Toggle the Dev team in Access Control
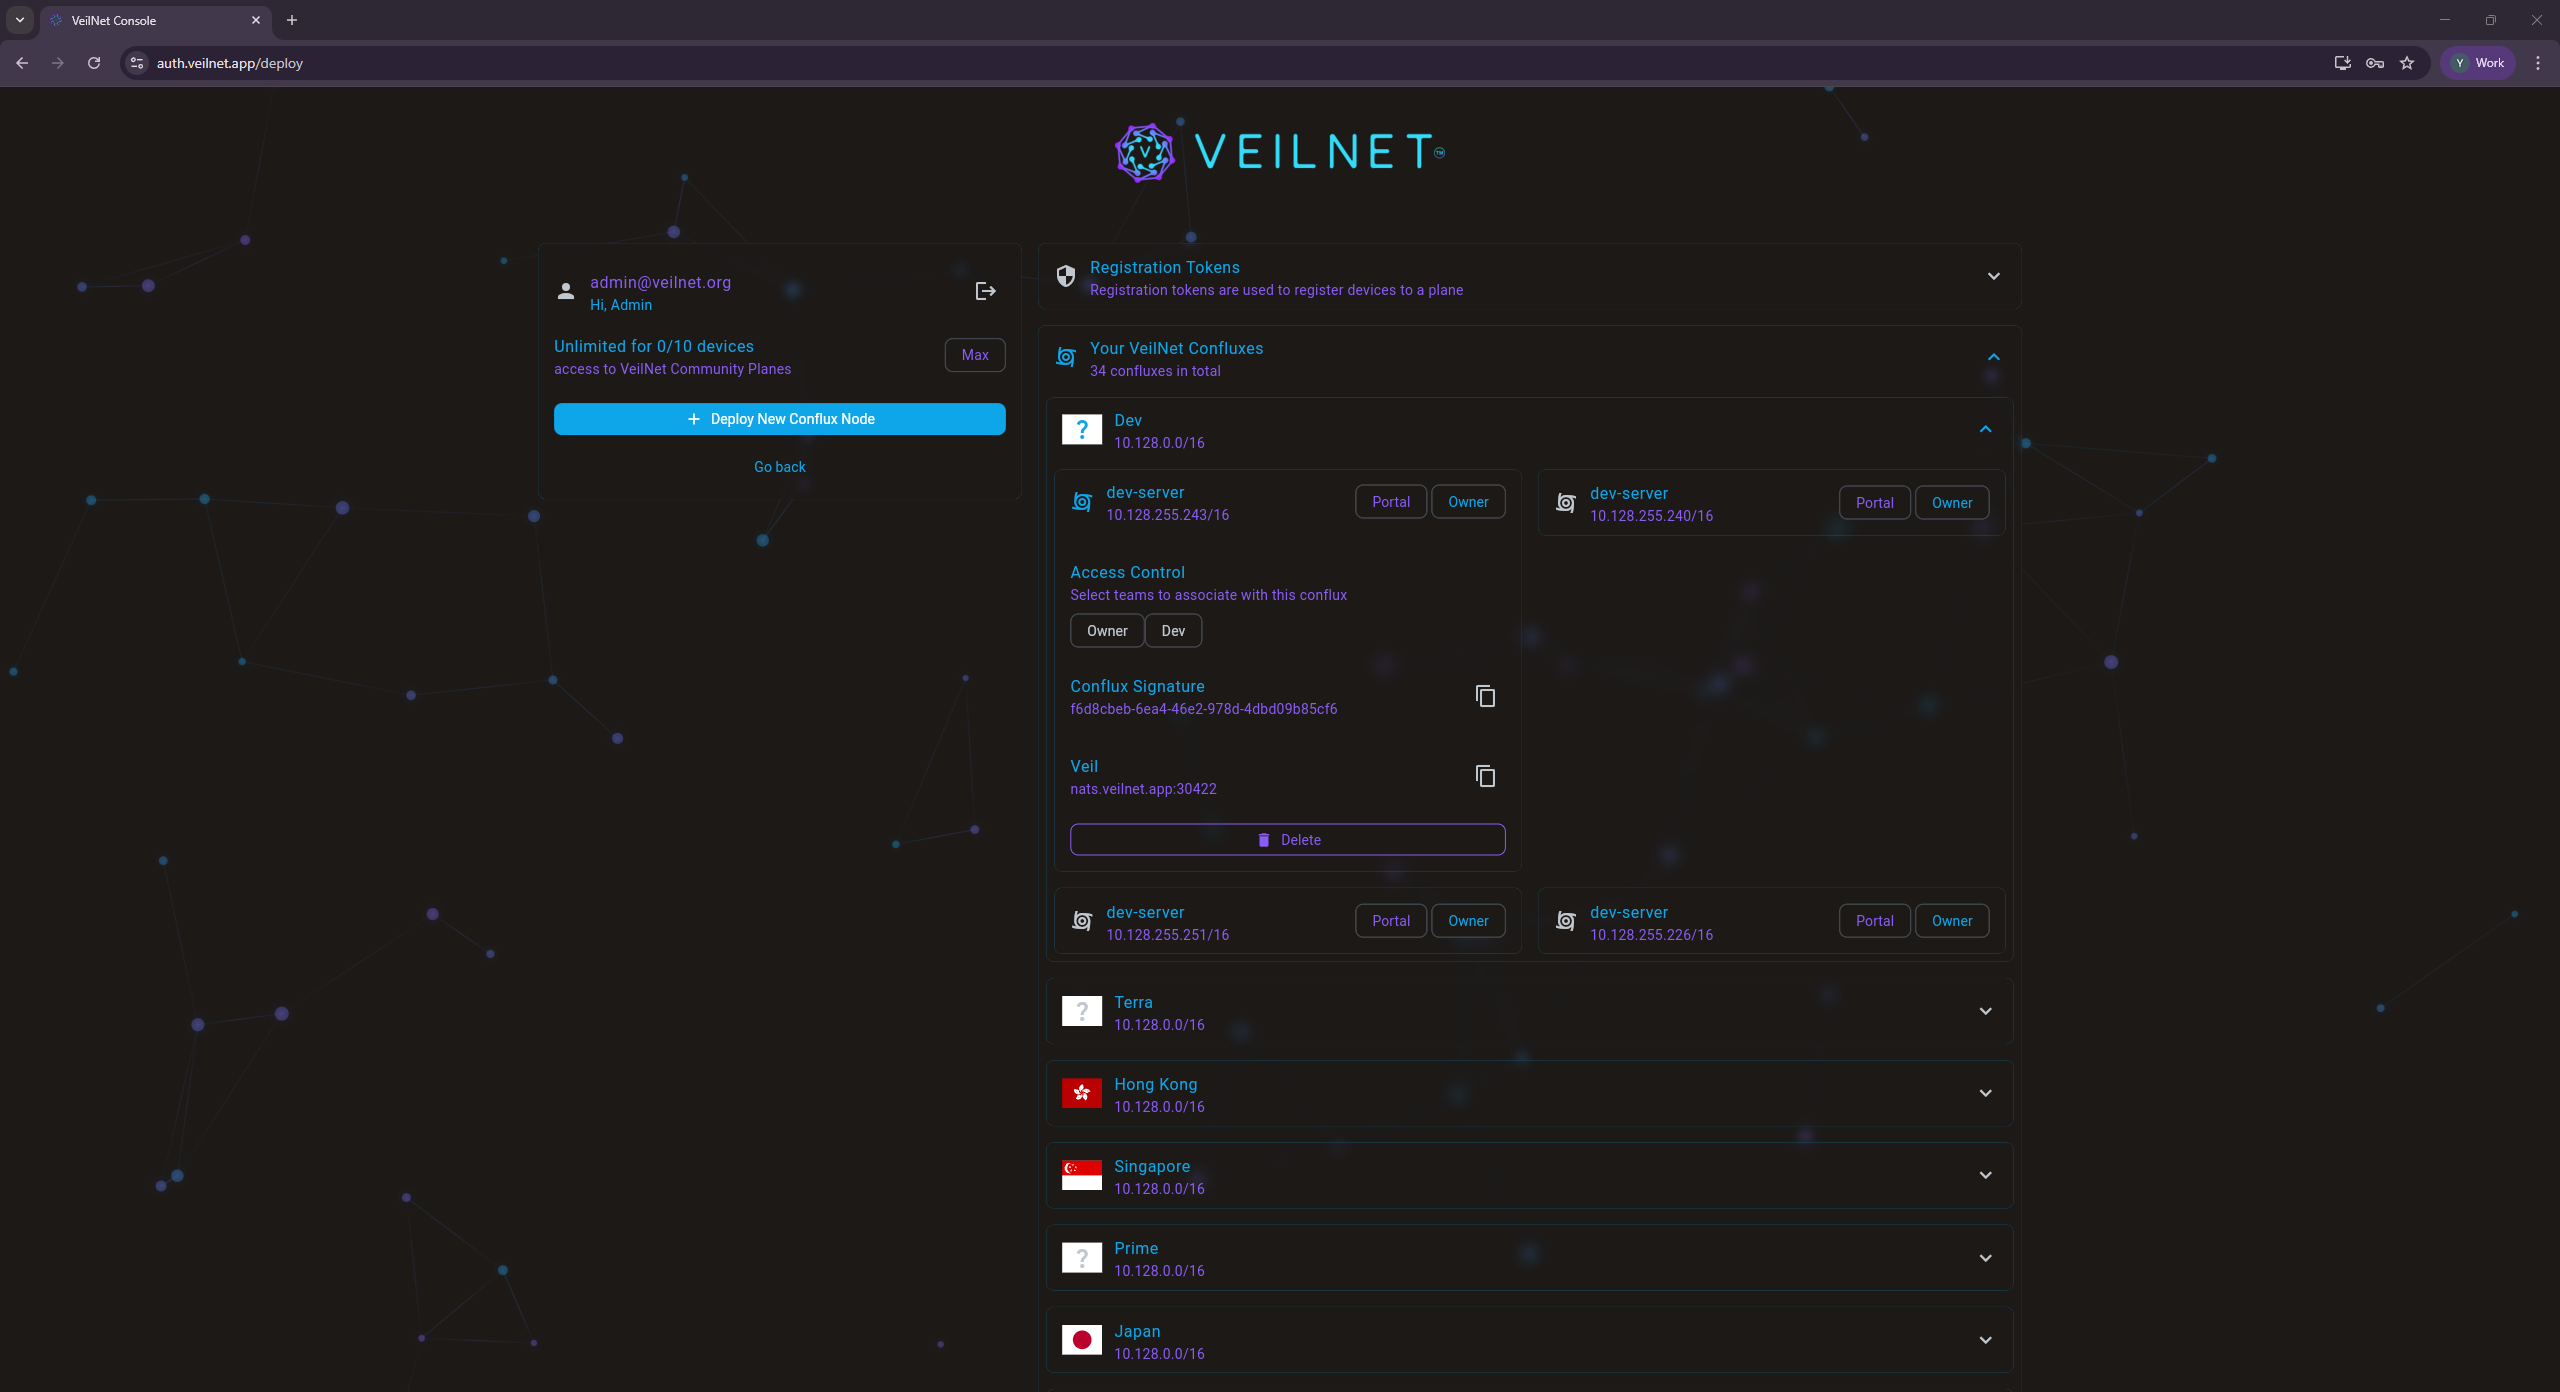Image resolution: width=2560 pixels, height=1392 pixels. [x=1172, y=631]
